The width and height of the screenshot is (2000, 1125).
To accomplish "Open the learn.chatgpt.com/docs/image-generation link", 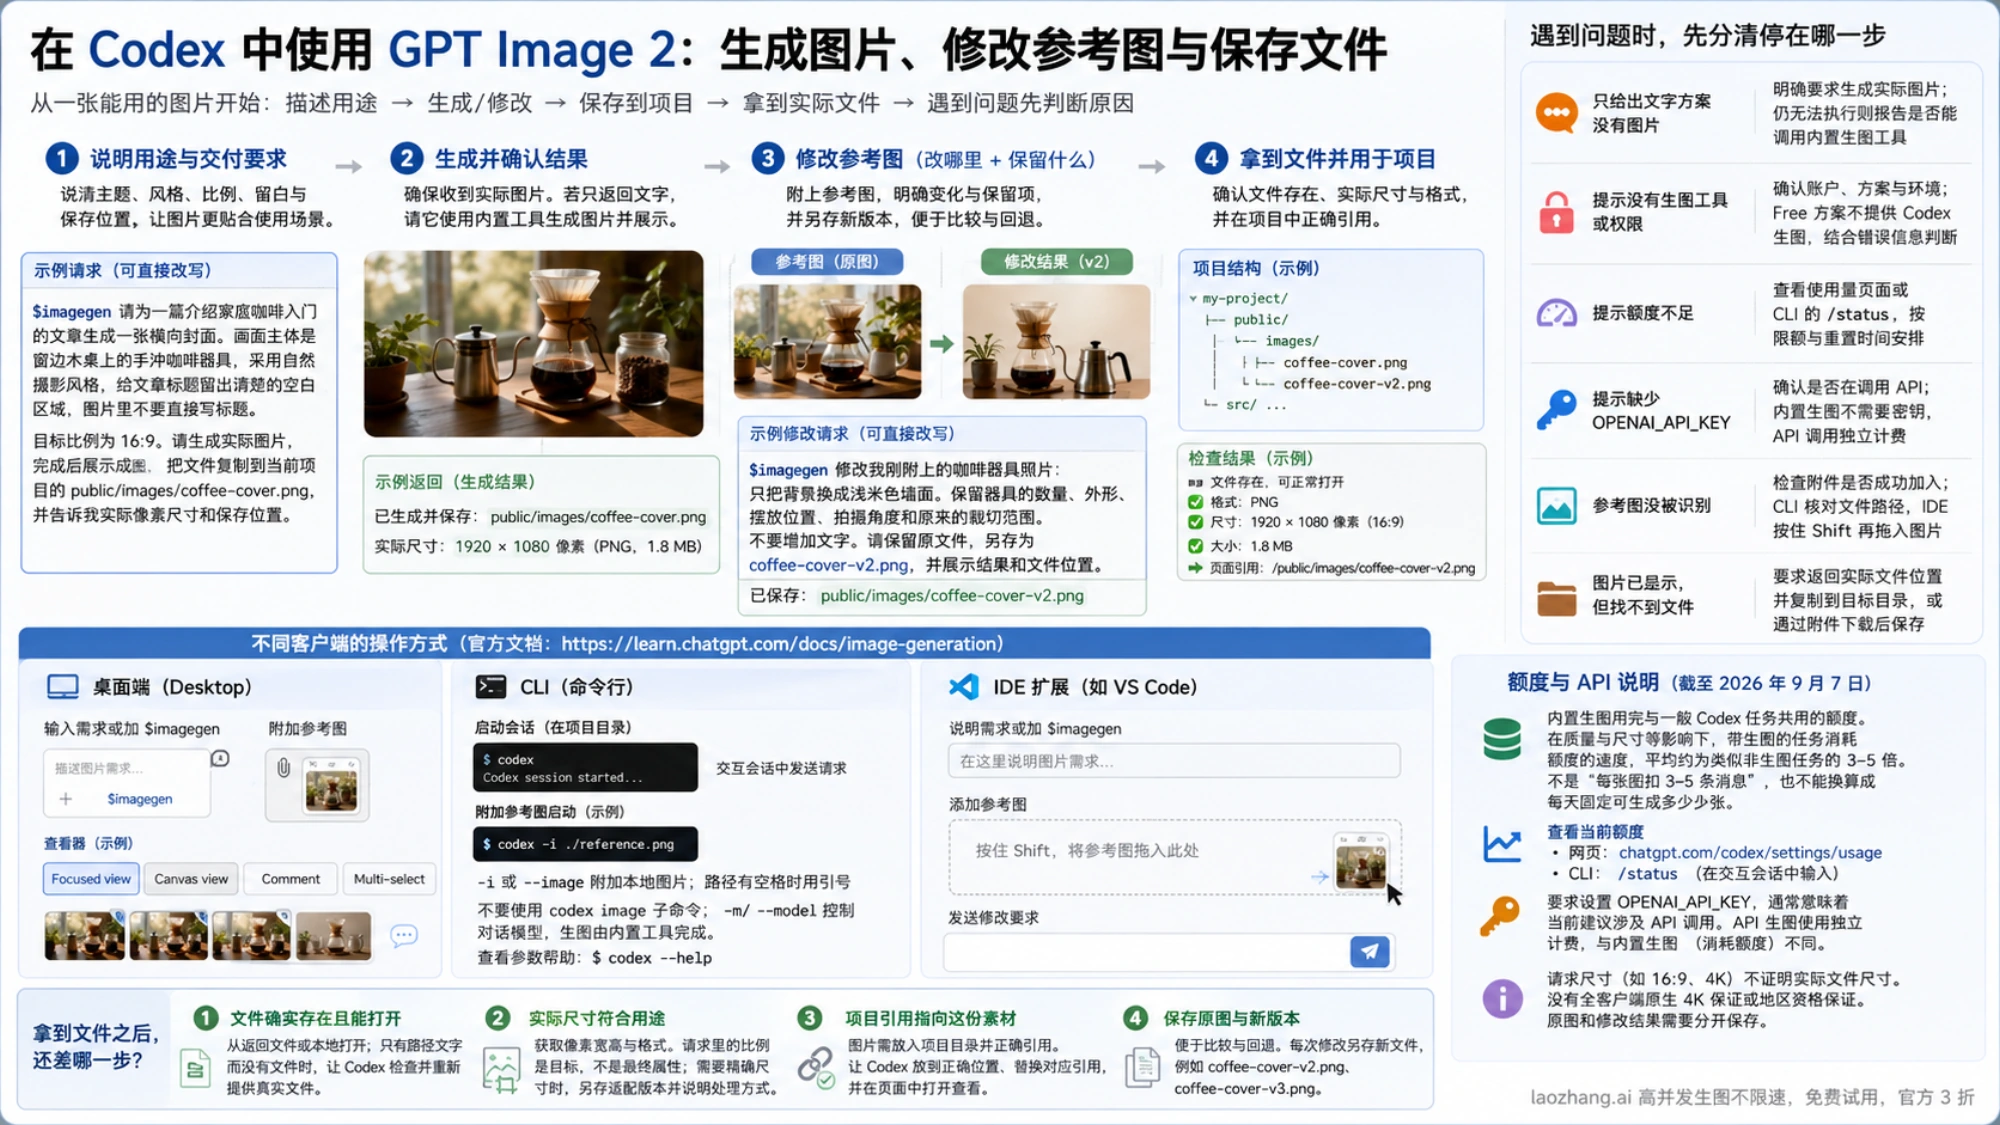I will tap(781, 644).
